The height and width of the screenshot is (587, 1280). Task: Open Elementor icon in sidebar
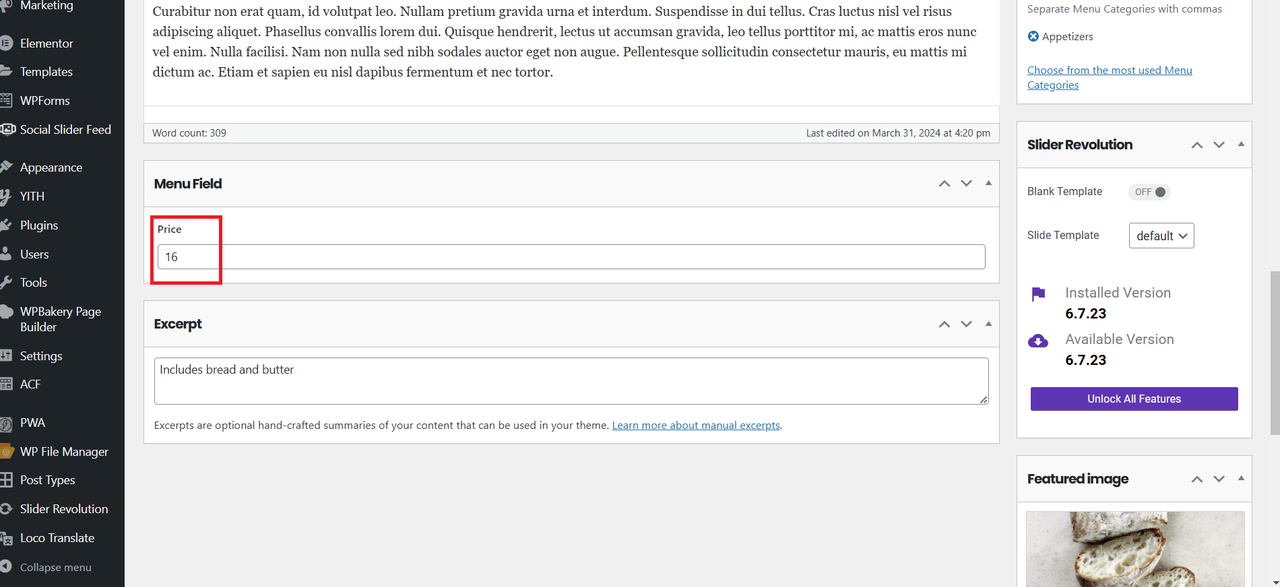pos(5,43)
